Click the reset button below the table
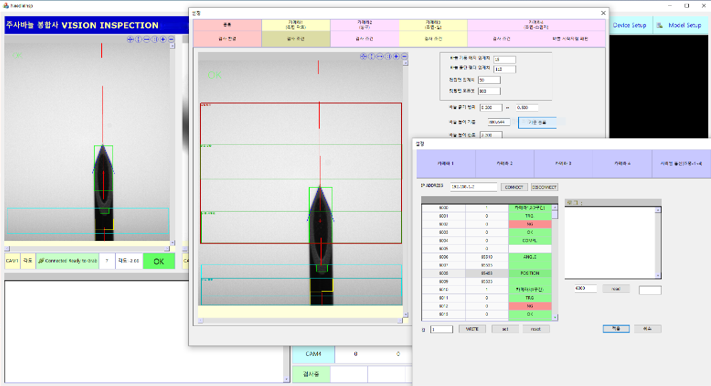 (536, 329)
